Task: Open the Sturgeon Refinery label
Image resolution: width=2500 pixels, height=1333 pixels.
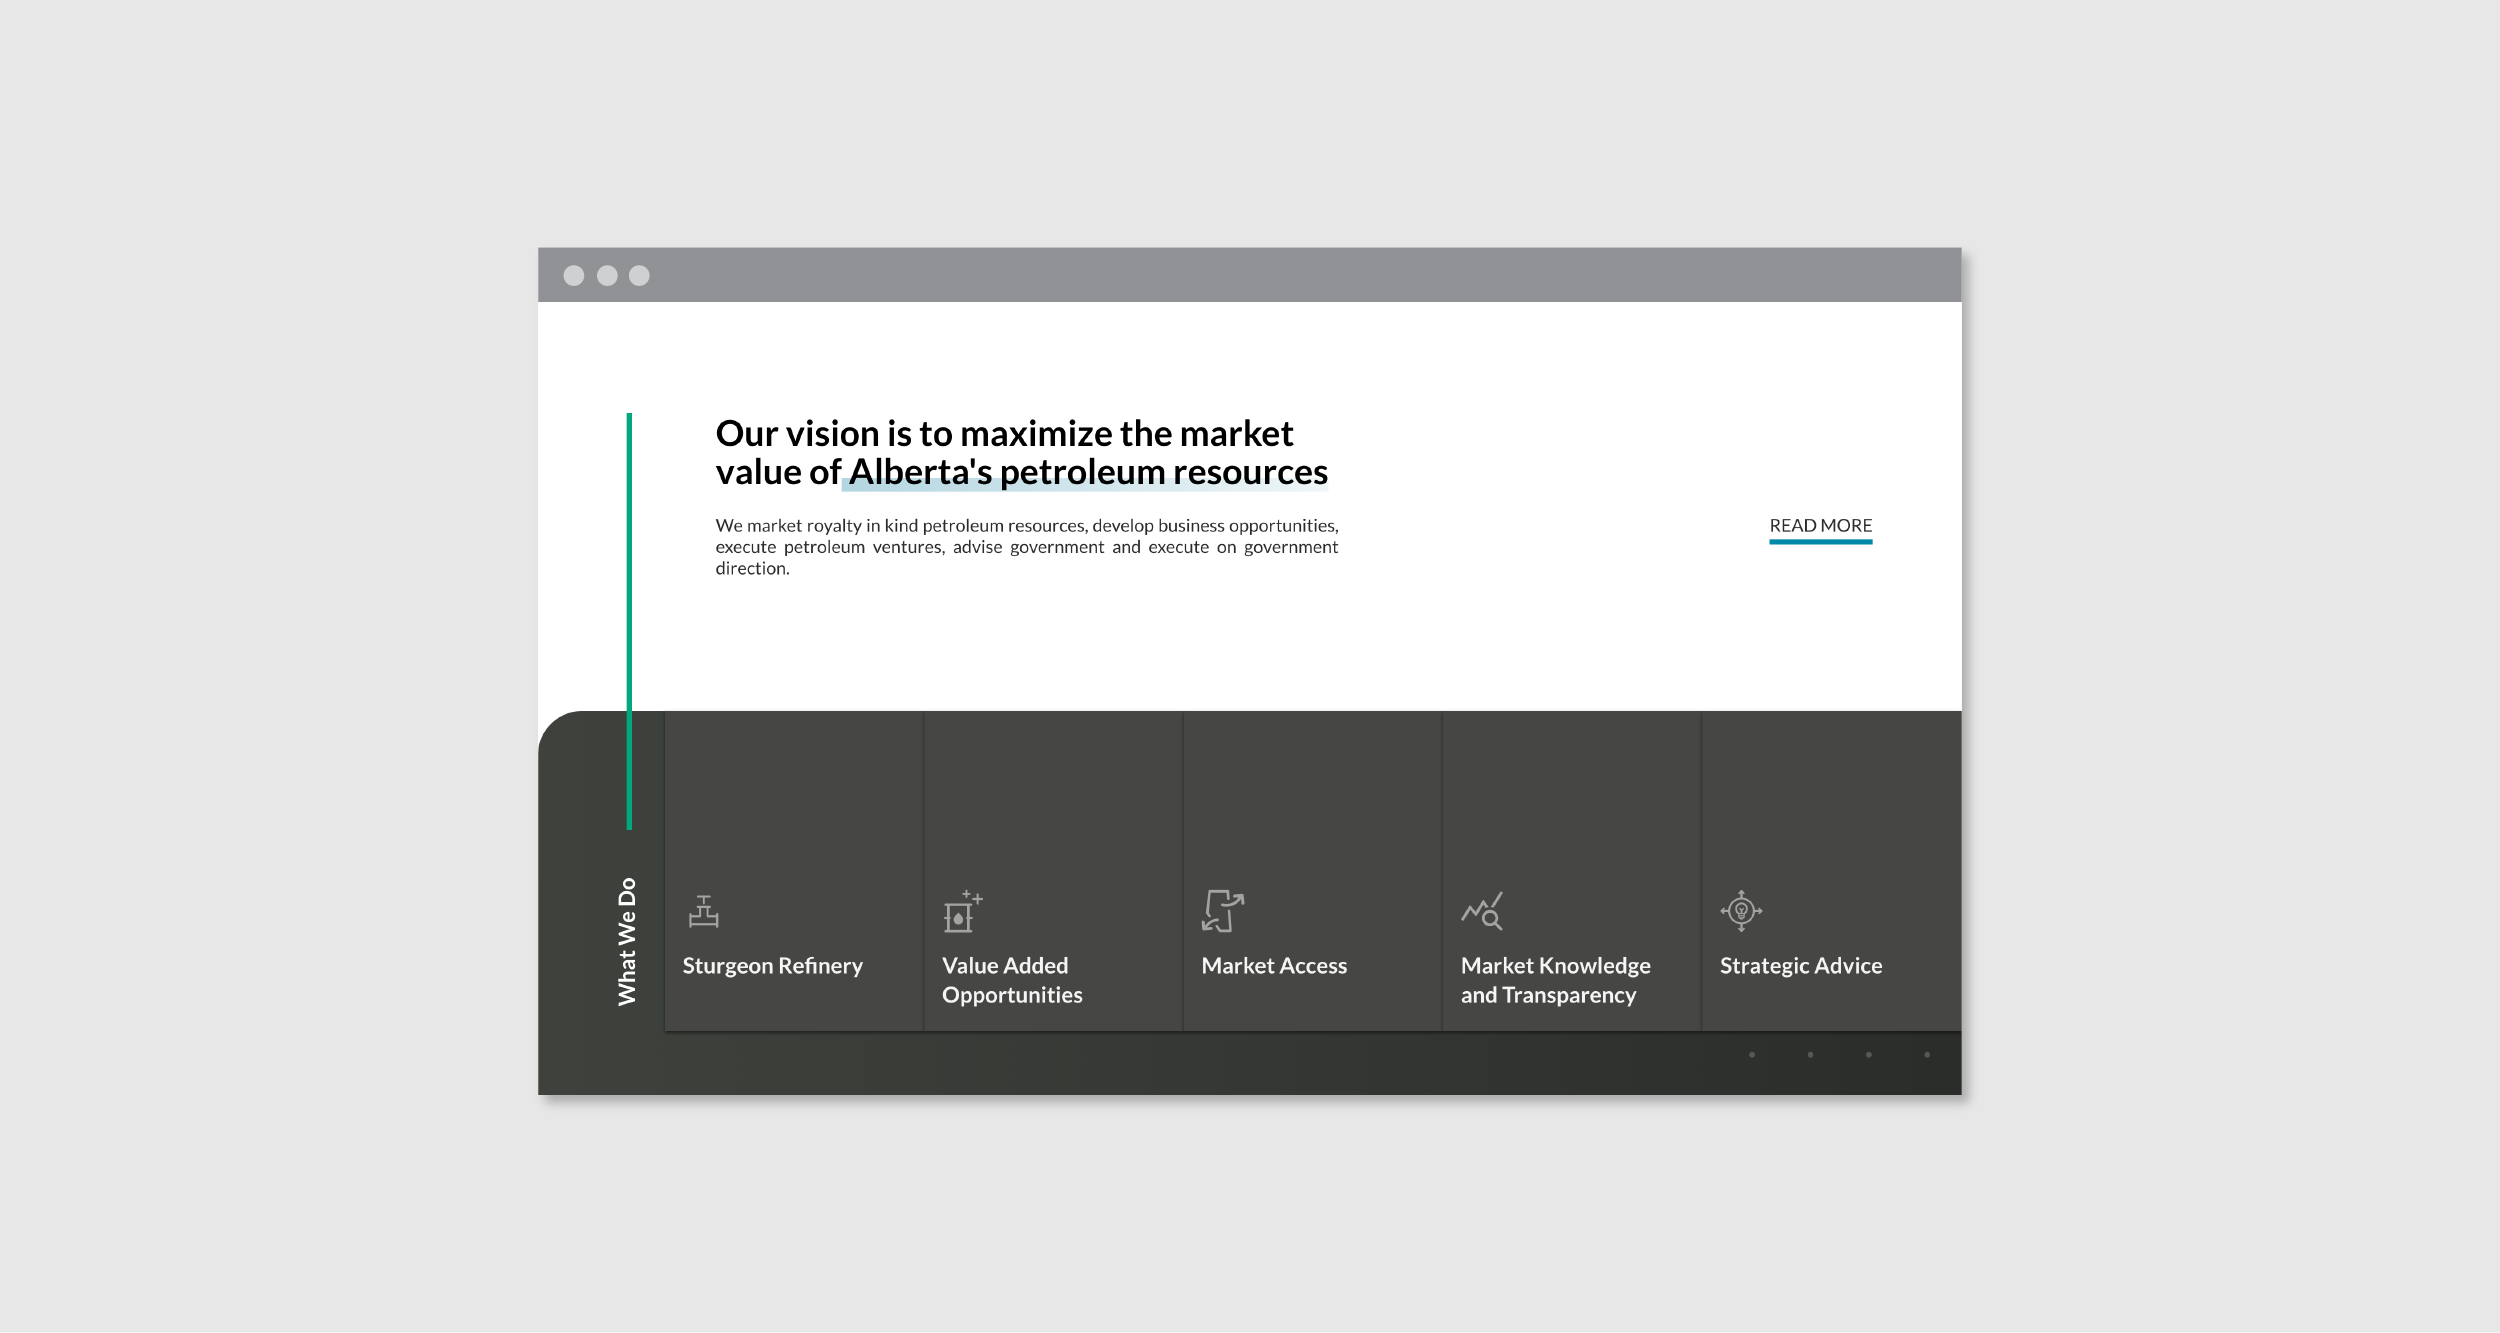Action: point(772,966)
